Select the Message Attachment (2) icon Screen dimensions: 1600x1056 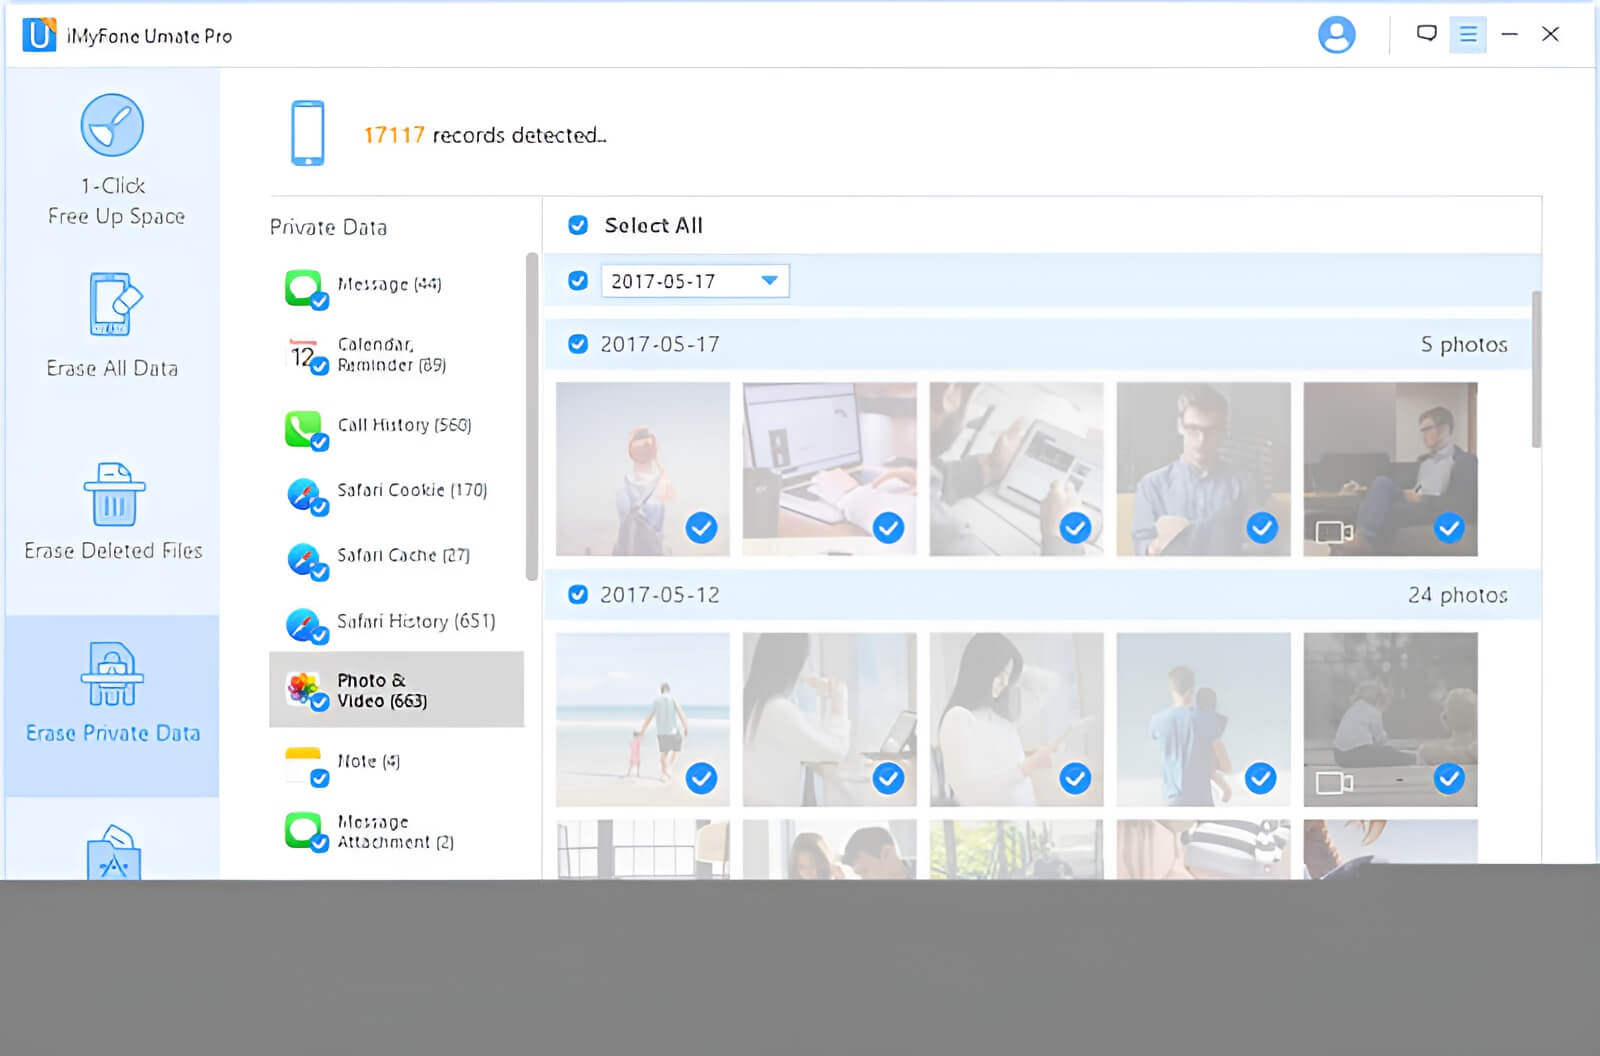(305, 831)
